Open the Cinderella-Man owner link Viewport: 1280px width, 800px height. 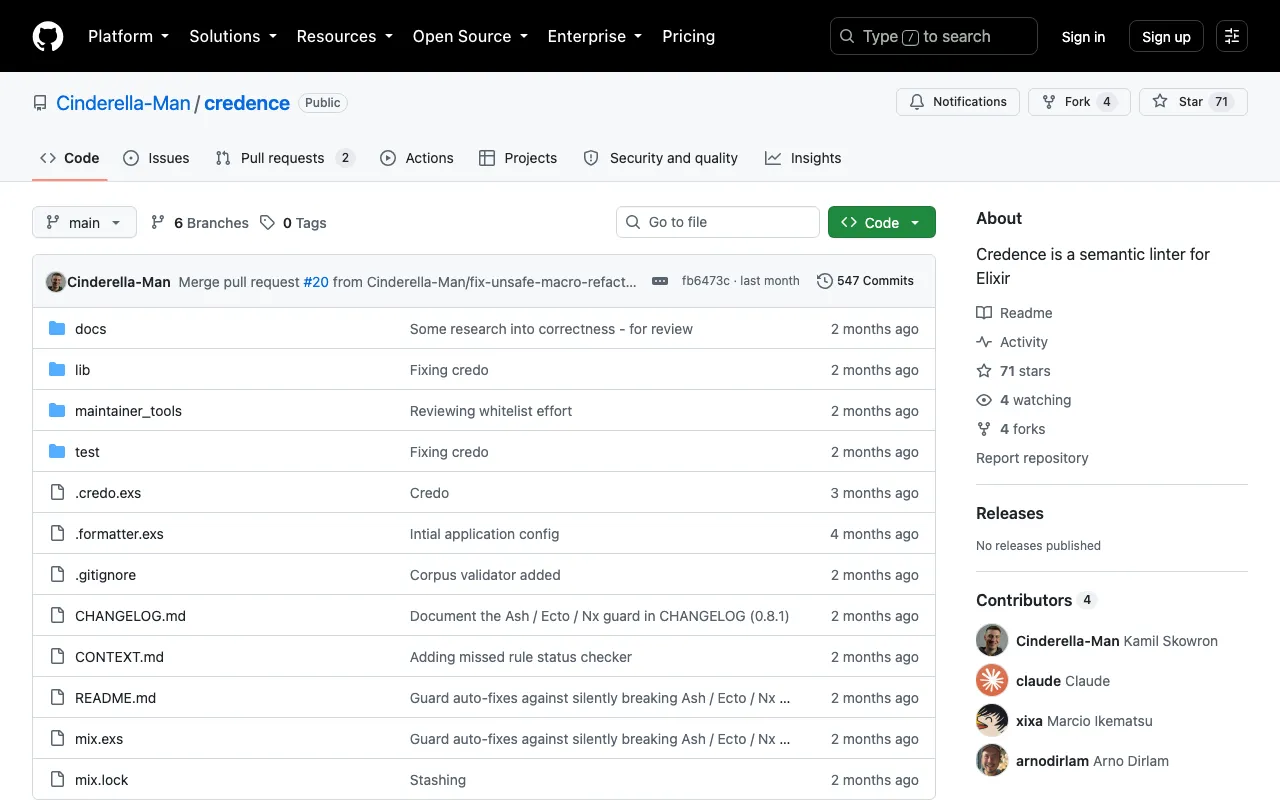click(x=123, y=102)
